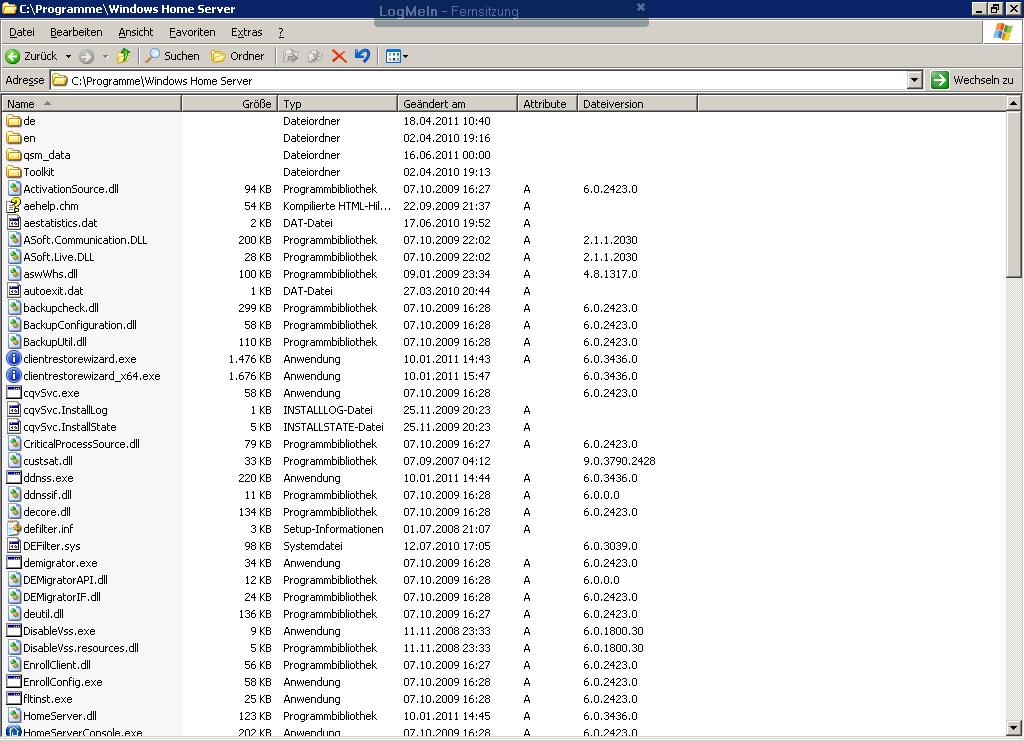This screenshot has height=742, width=1024.
Task: Open the Zurück button history dropdown arrow
Action: 68,56
